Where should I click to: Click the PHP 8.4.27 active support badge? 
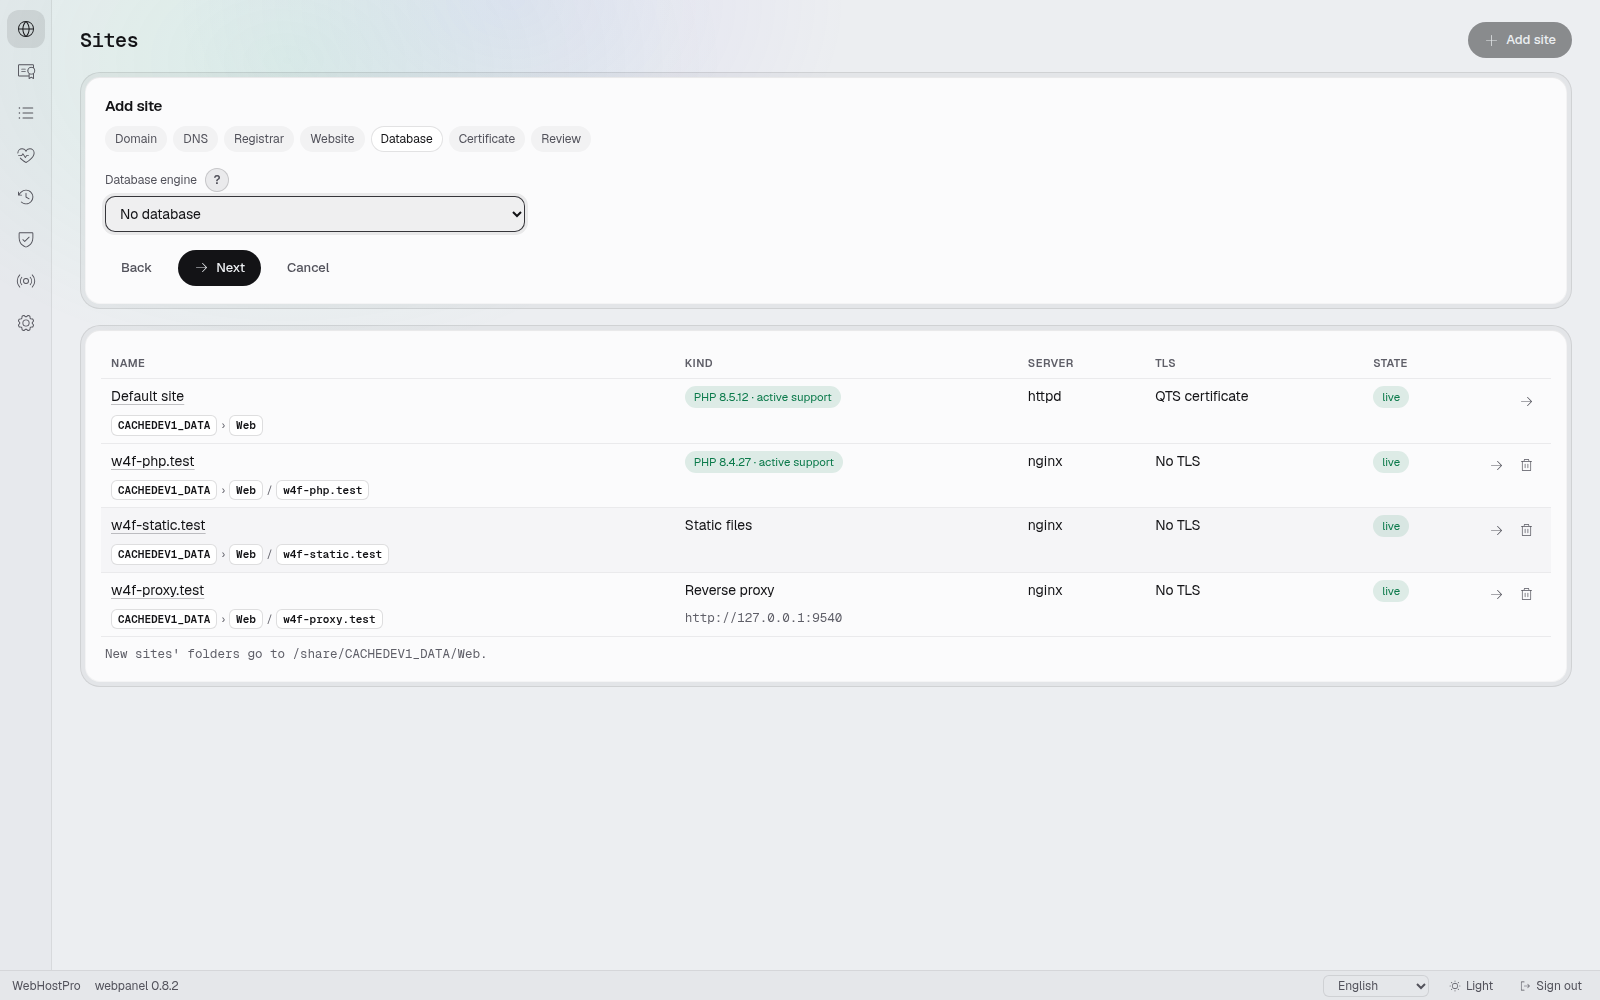tap(764, 462)
